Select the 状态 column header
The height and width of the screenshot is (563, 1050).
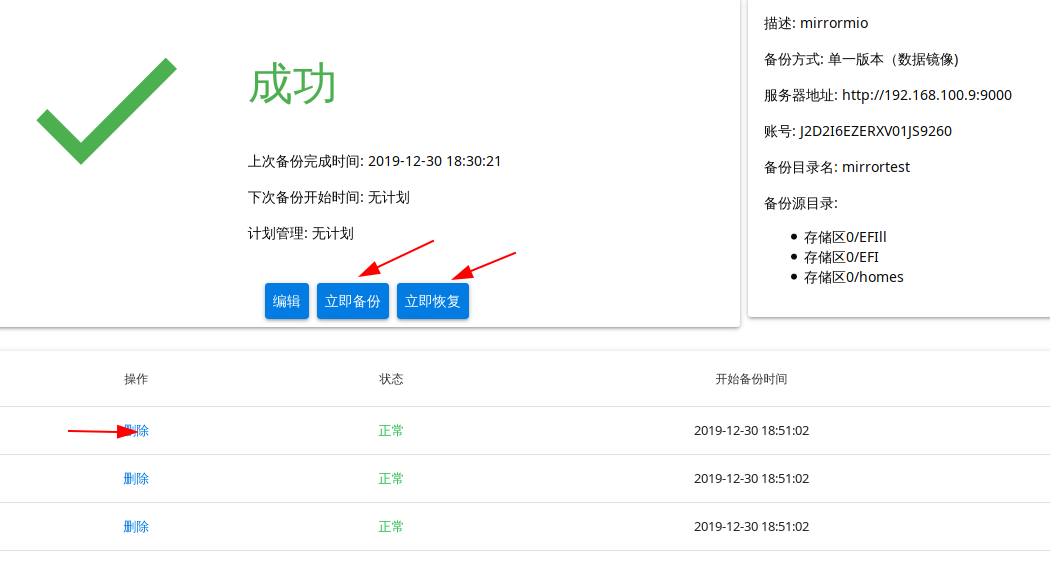click(x=391, y=379)
